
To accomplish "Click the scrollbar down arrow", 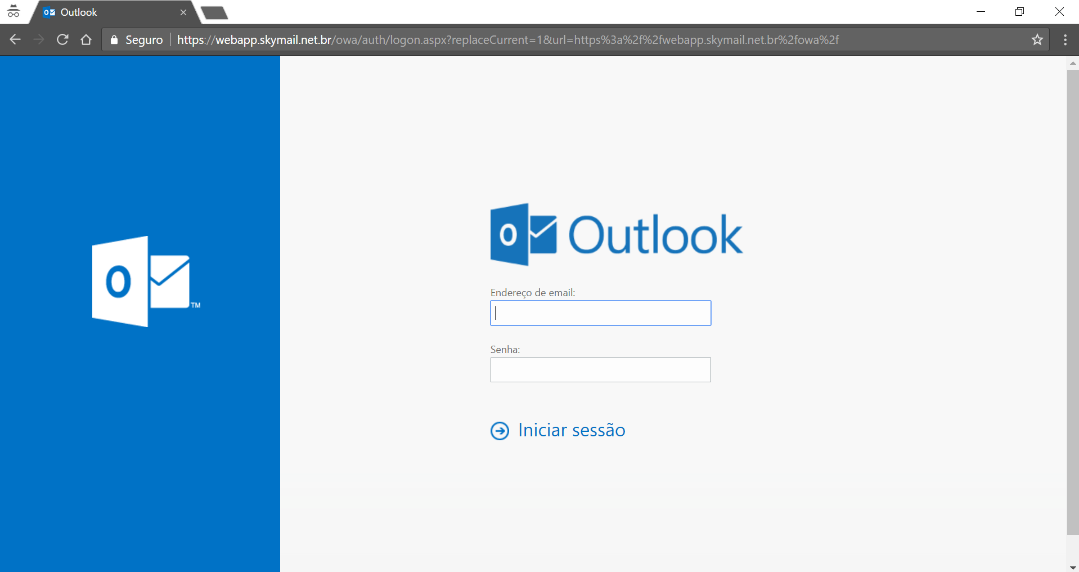I will click(x=1072, y=565).
